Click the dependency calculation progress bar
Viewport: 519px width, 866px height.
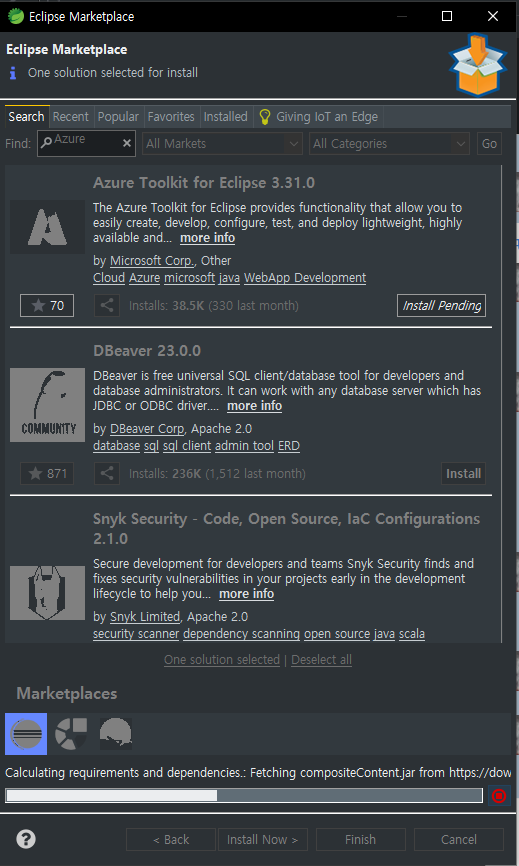click(244, 795)
